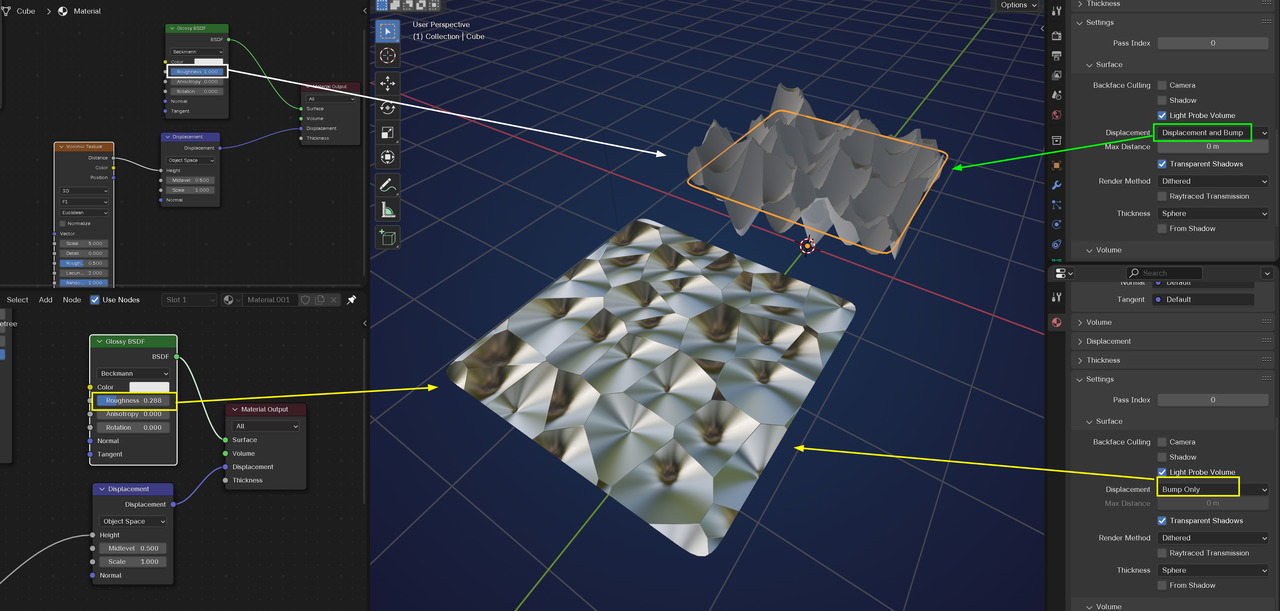
Task: Open the 3D Cursor tool
Action: coord(387,55)
